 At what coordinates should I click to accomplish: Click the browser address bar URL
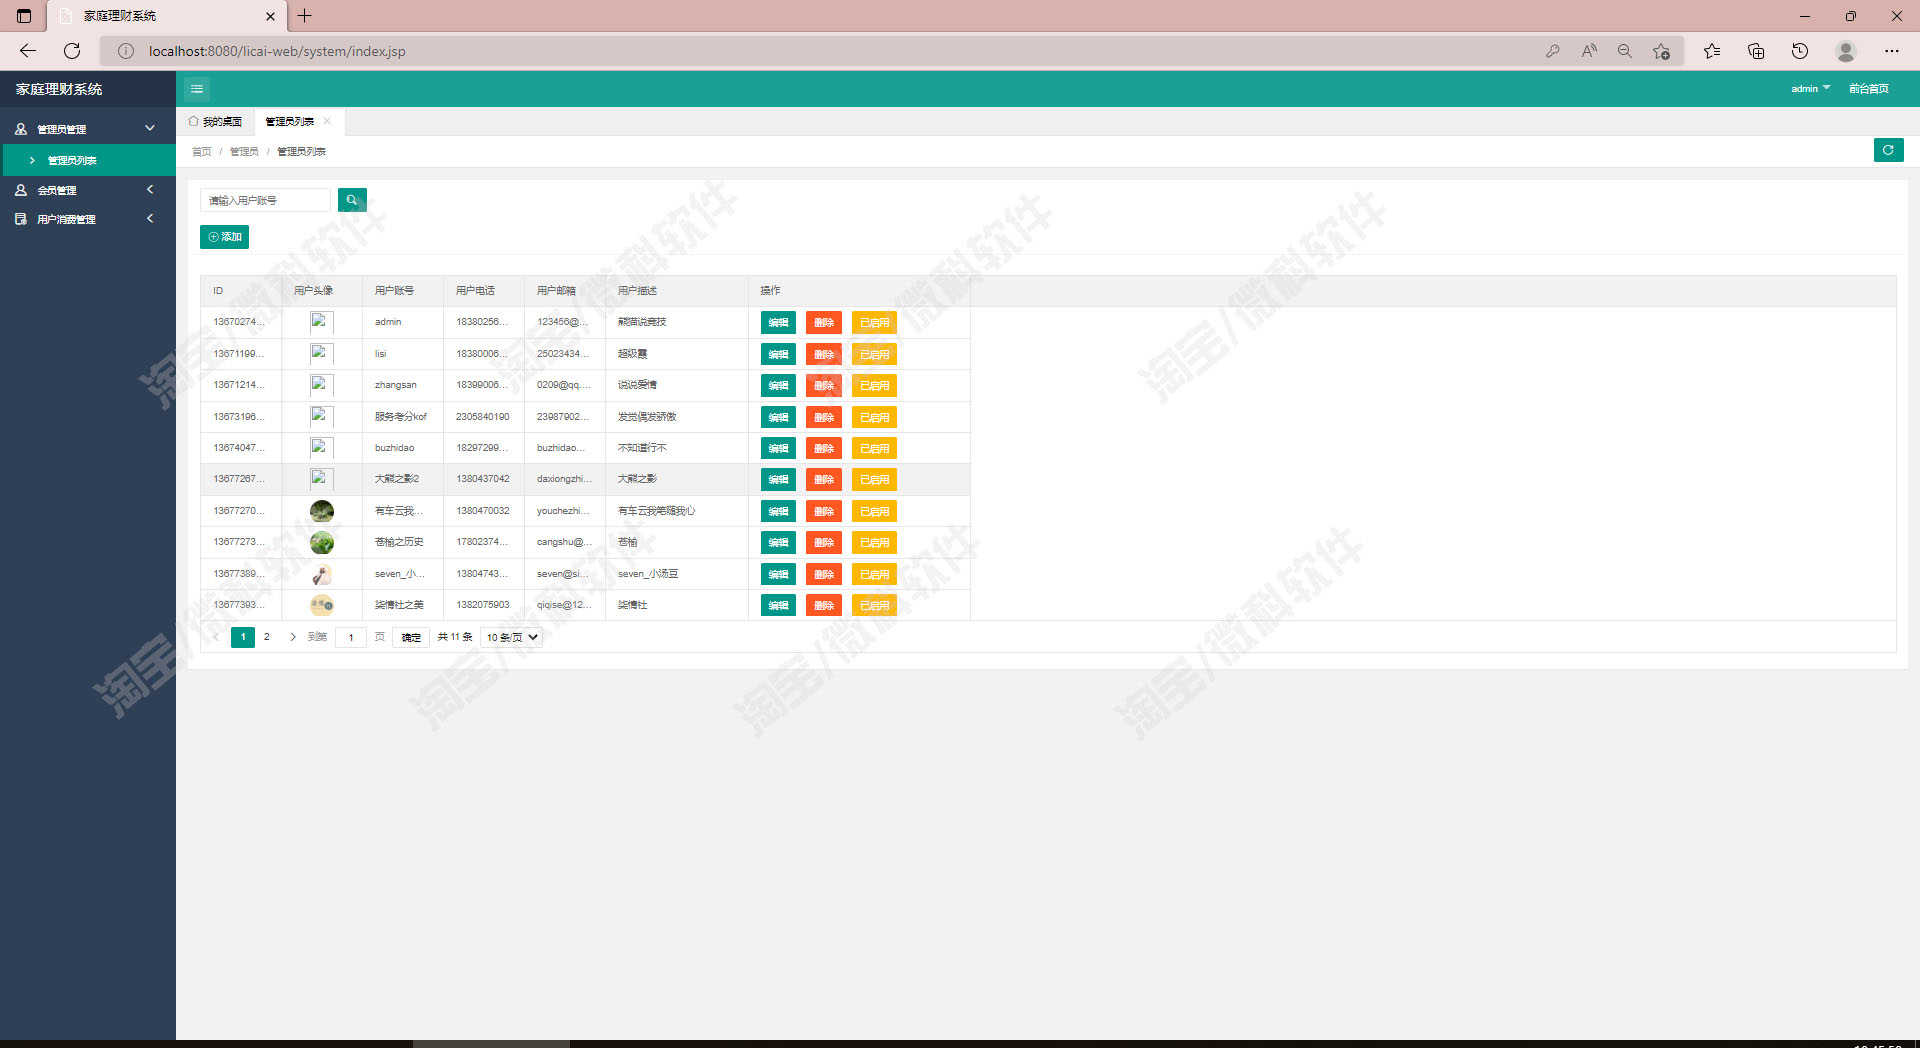pos(277,51)
